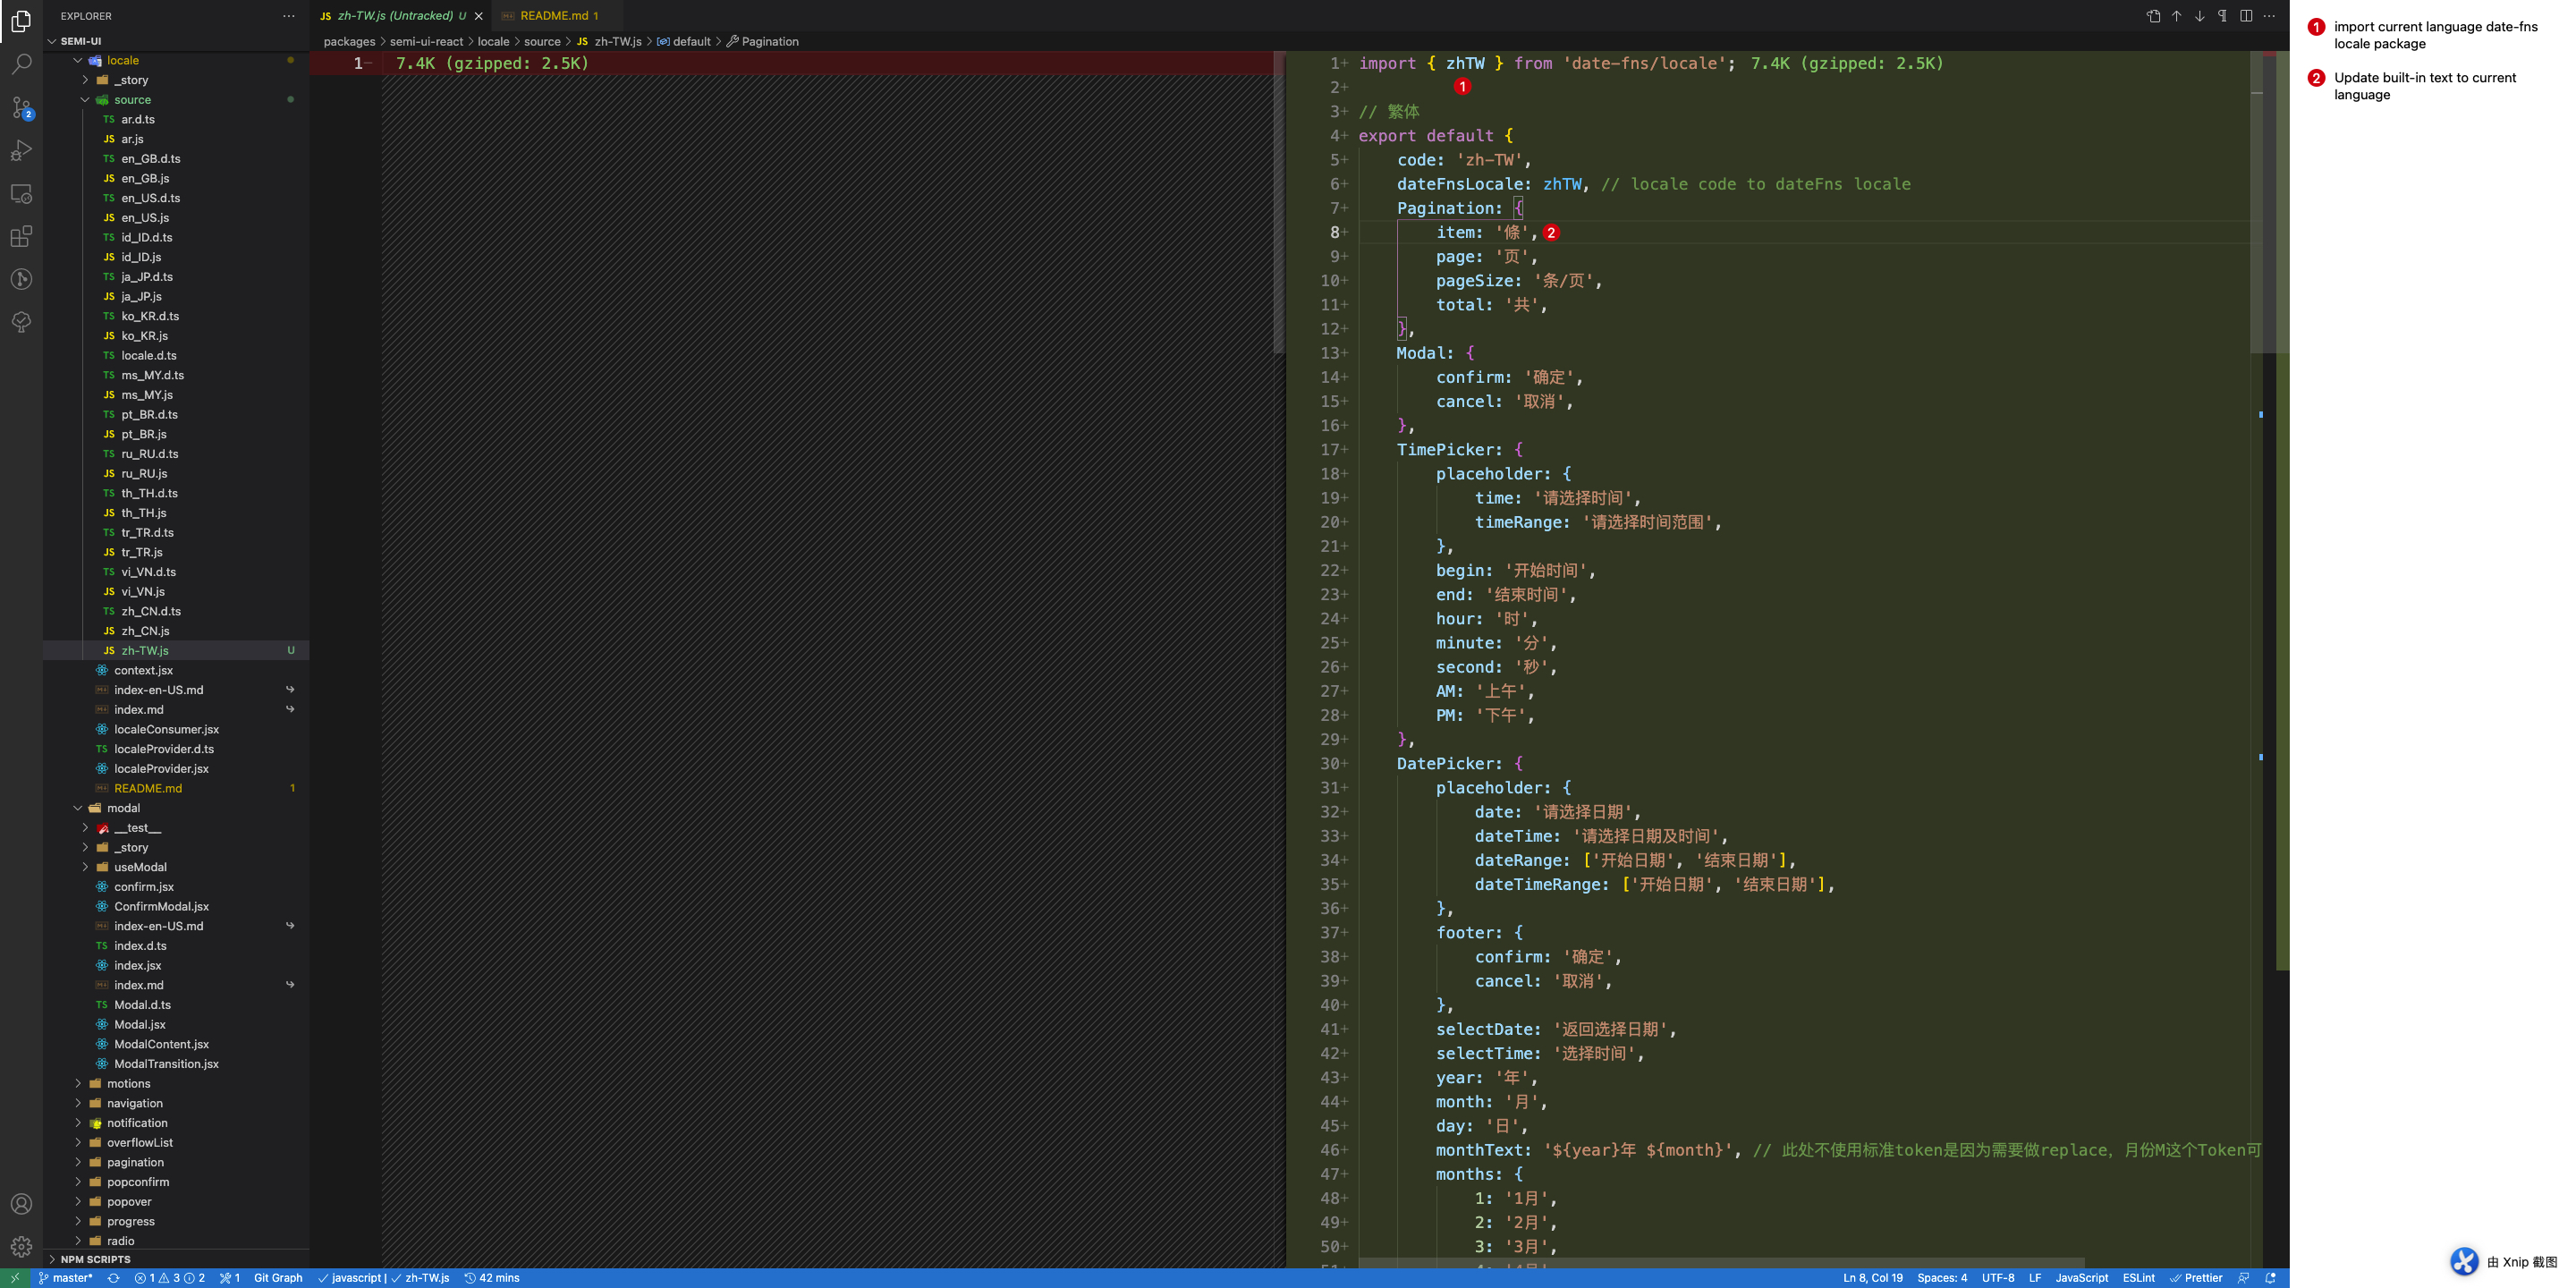
Task: Click the Accounts icon in activity bar
Action: click(x=21, y=1204)
